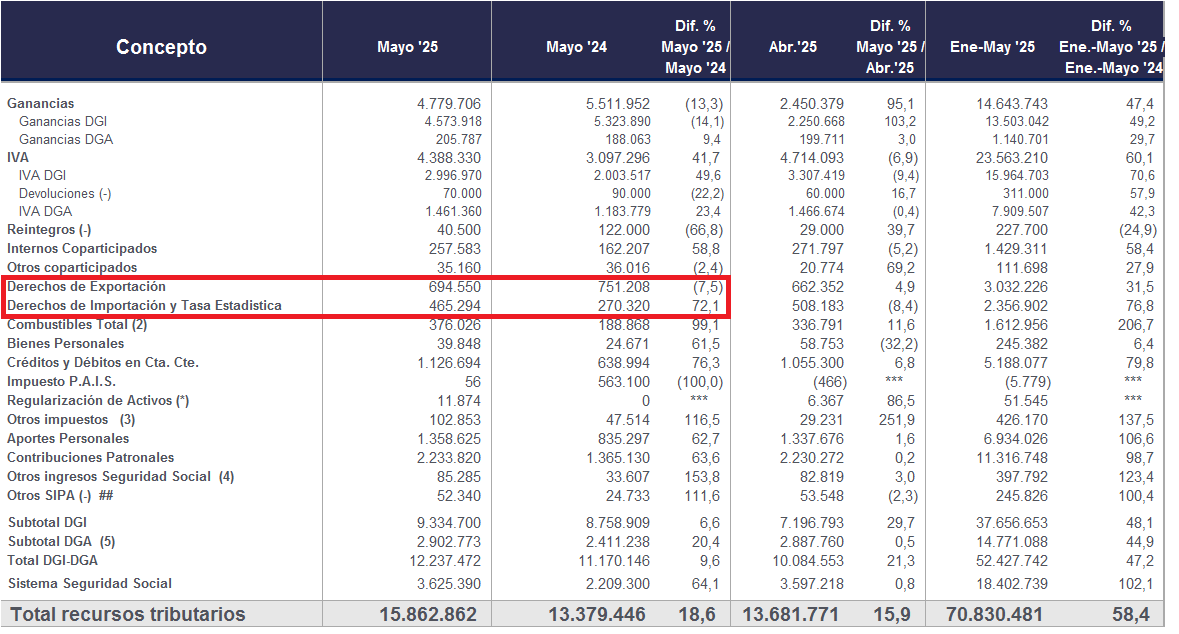The image size is (1179, 634).
Task: Click the 'Otros impuestos (3)' row label
Action: pyautogui.click(x=71, y=419)
